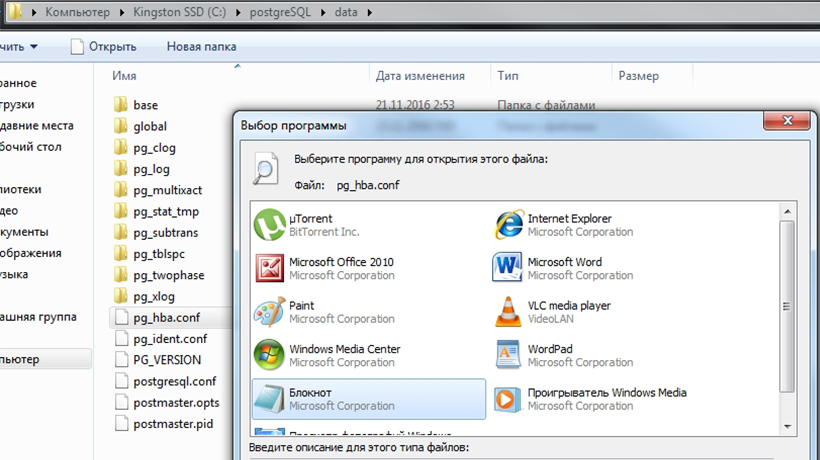Click the Открыть toolbar button

(x=104, y=46)
